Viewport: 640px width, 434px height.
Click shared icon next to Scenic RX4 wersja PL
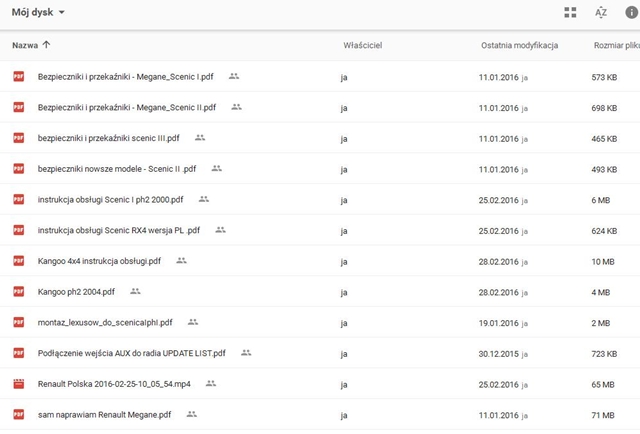tap(220, 230)
